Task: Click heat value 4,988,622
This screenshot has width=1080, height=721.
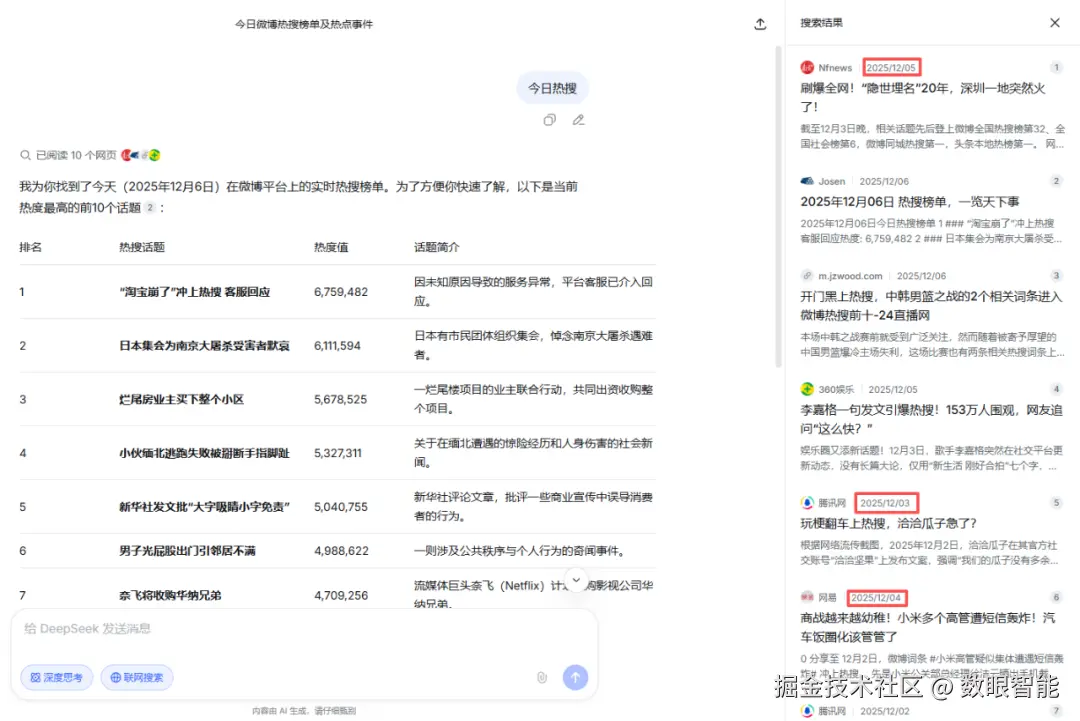Action: tap(341, 551)
